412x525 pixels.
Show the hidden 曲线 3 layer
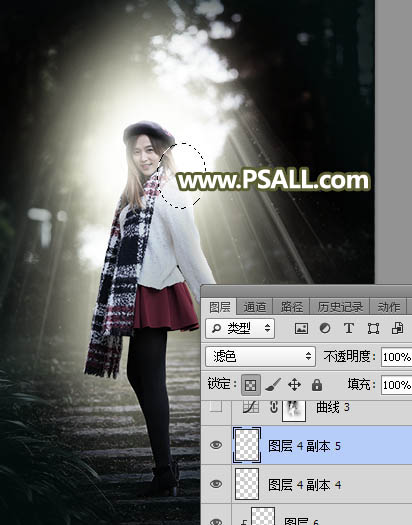point(216,407)
